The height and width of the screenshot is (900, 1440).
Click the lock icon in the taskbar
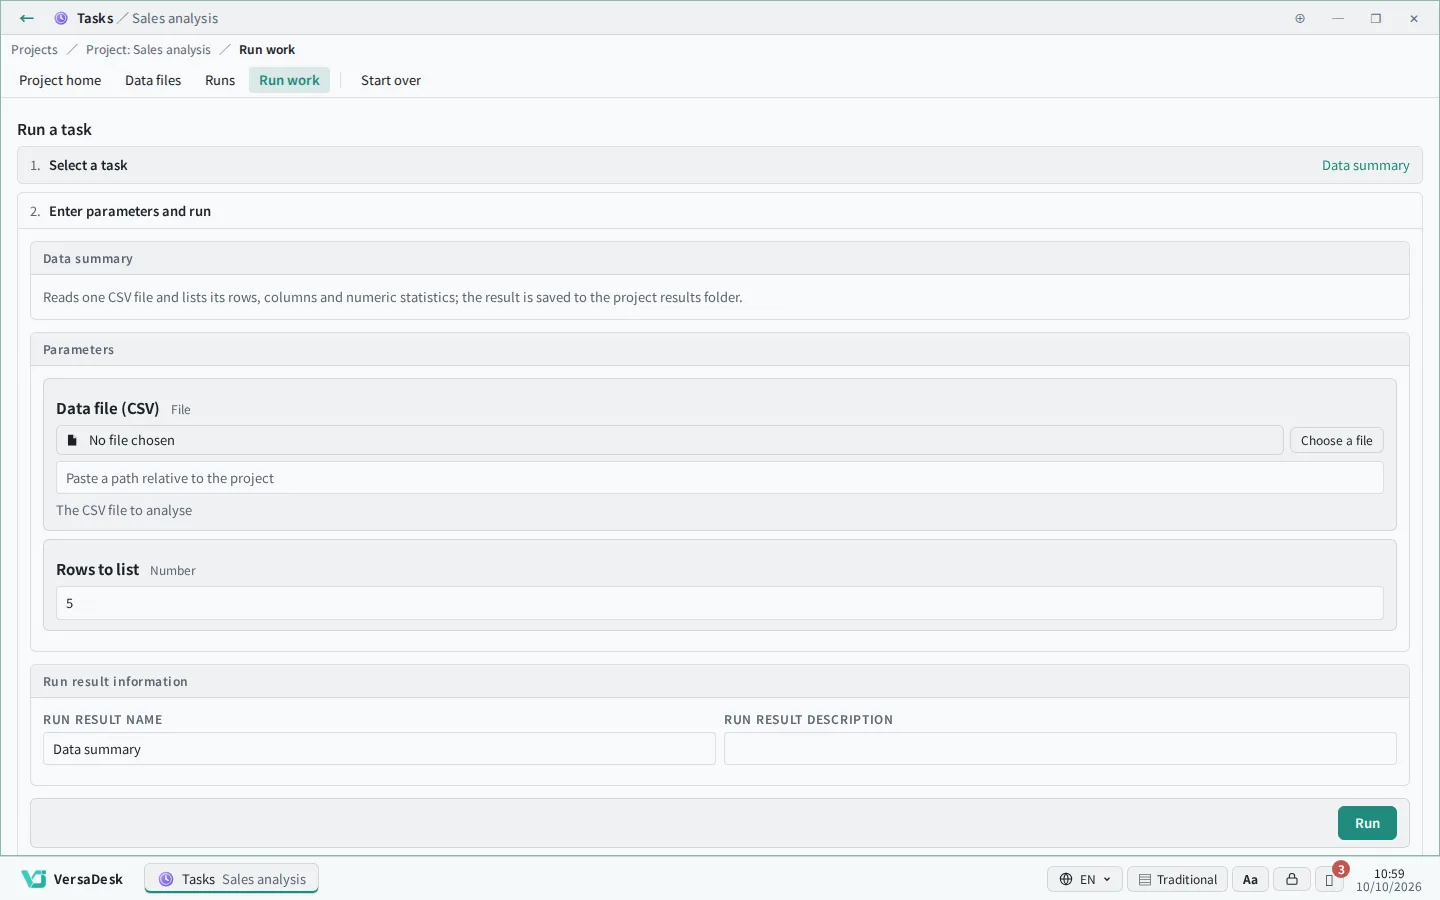tap(1292, 879)
